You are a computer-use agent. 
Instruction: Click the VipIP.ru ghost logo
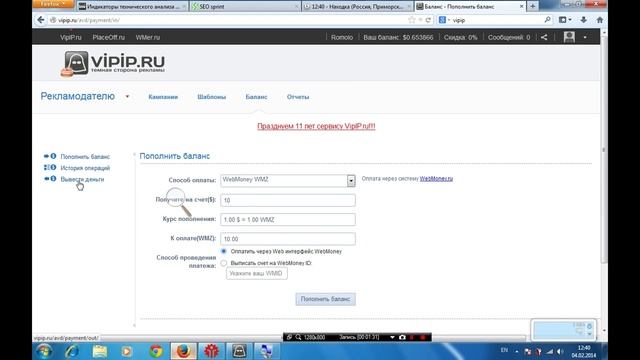pyautogui.click(x=75, y=64)
